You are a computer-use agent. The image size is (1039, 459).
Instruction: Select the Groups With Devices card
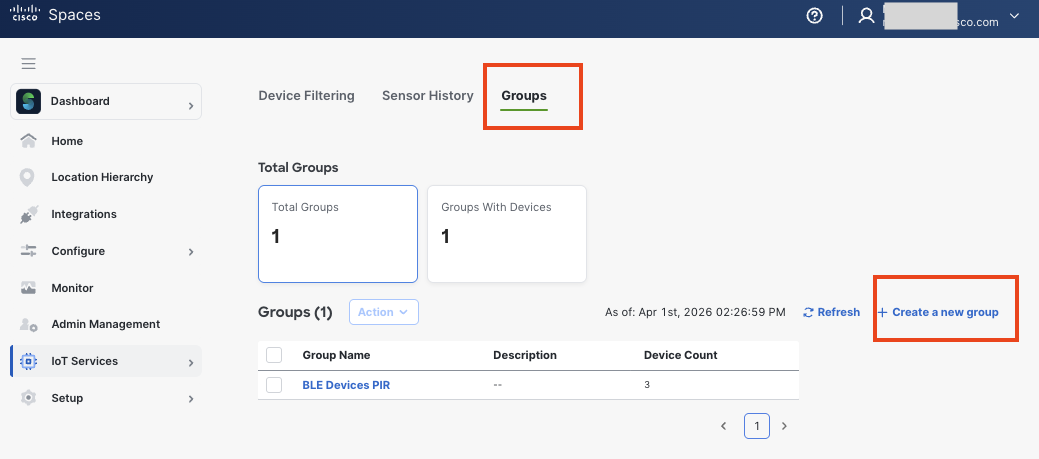506,233
